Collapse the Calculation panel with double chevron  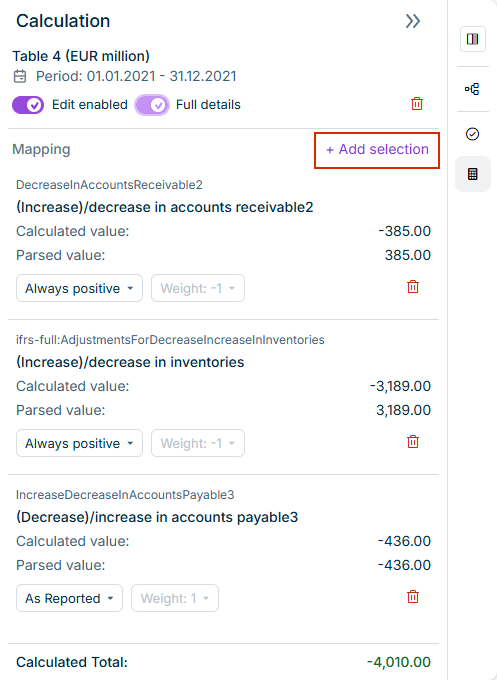(x=413, y=21)
